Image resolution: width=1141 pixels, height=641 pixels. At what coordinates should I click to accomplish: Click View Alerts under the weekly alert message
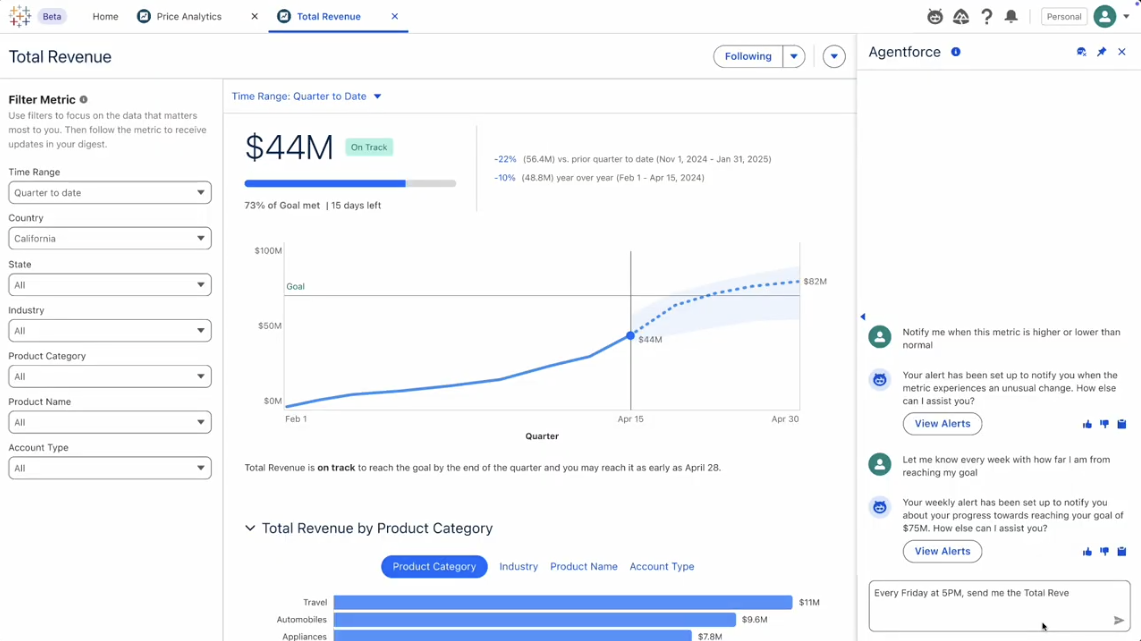[x=942, y=551]
